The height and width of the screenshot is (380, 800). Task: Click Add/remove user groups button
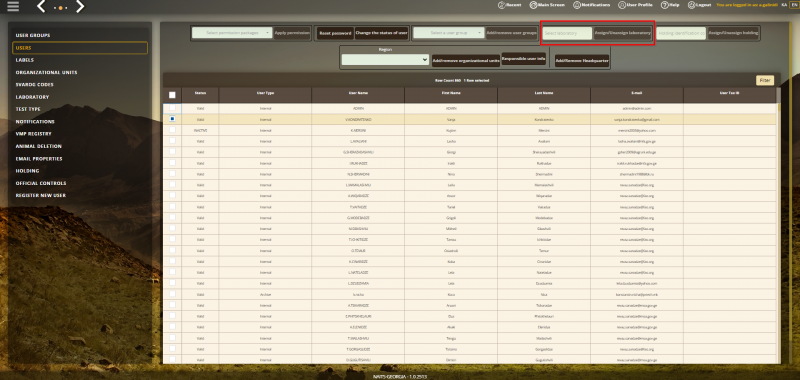pyautogui.click(x=512, y=33)
